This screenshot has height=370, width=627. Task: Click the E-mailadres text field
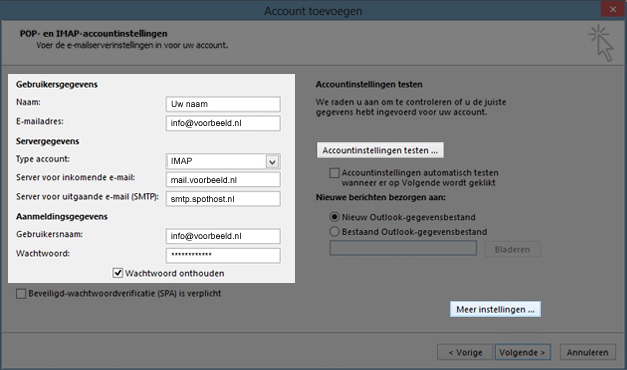(223, 123)
